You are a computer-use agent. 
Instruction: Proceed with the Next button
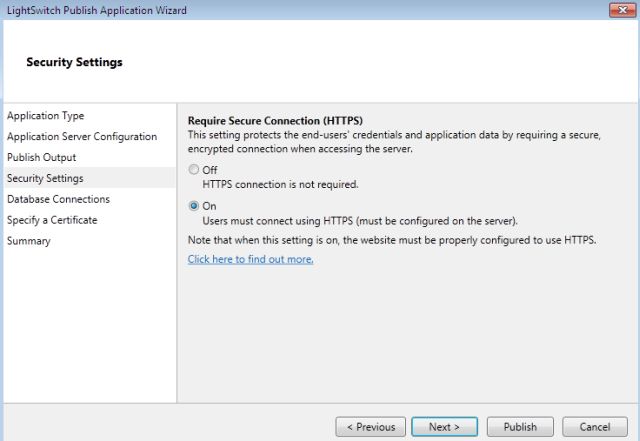[444, 427]
